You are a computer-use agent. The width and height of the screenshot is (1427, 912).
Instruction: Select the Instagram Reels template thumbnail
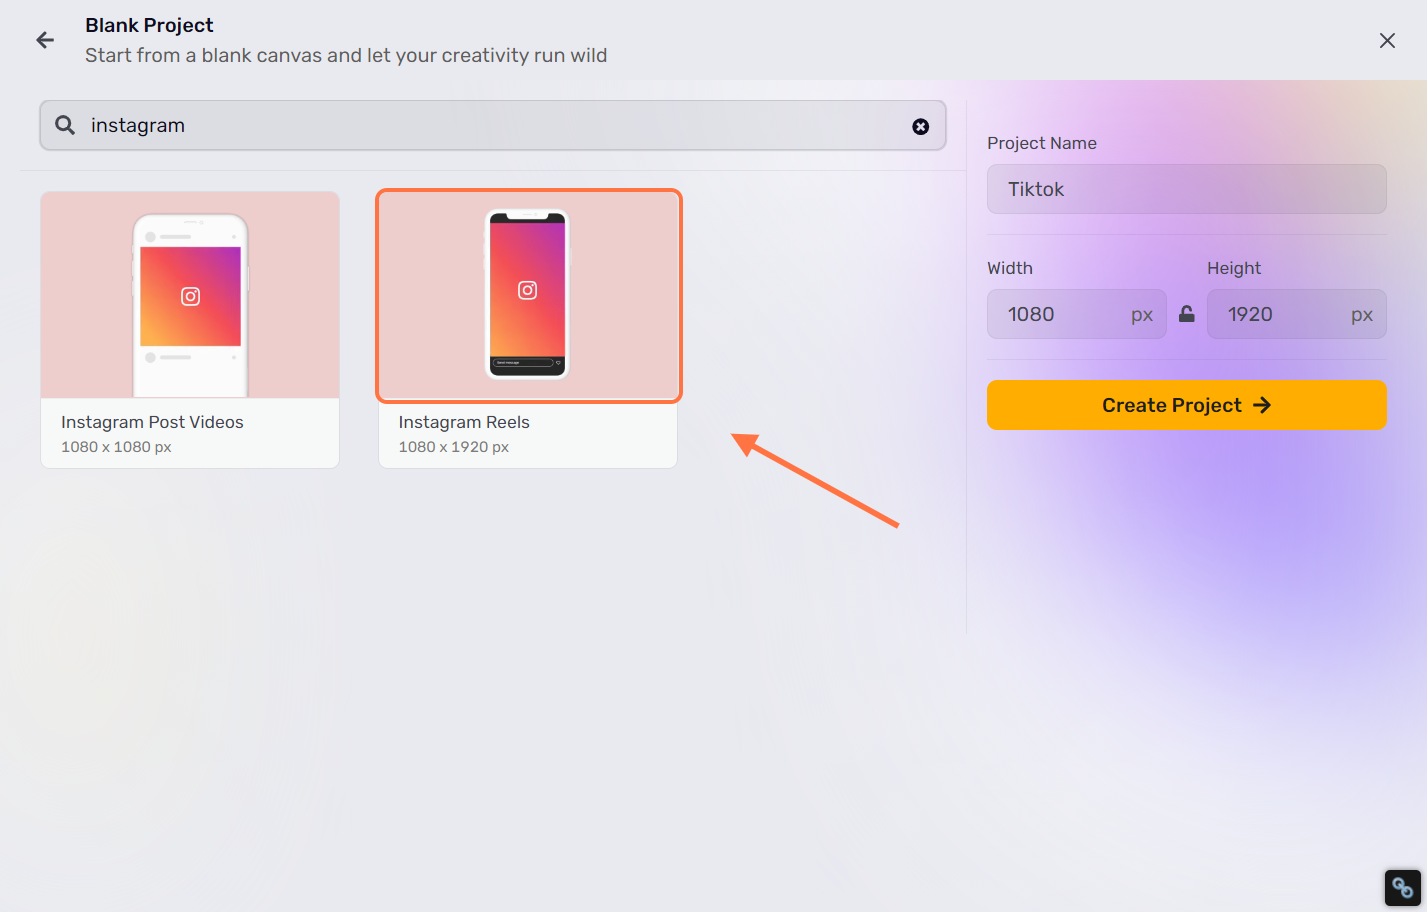click(x=529, y=296)
